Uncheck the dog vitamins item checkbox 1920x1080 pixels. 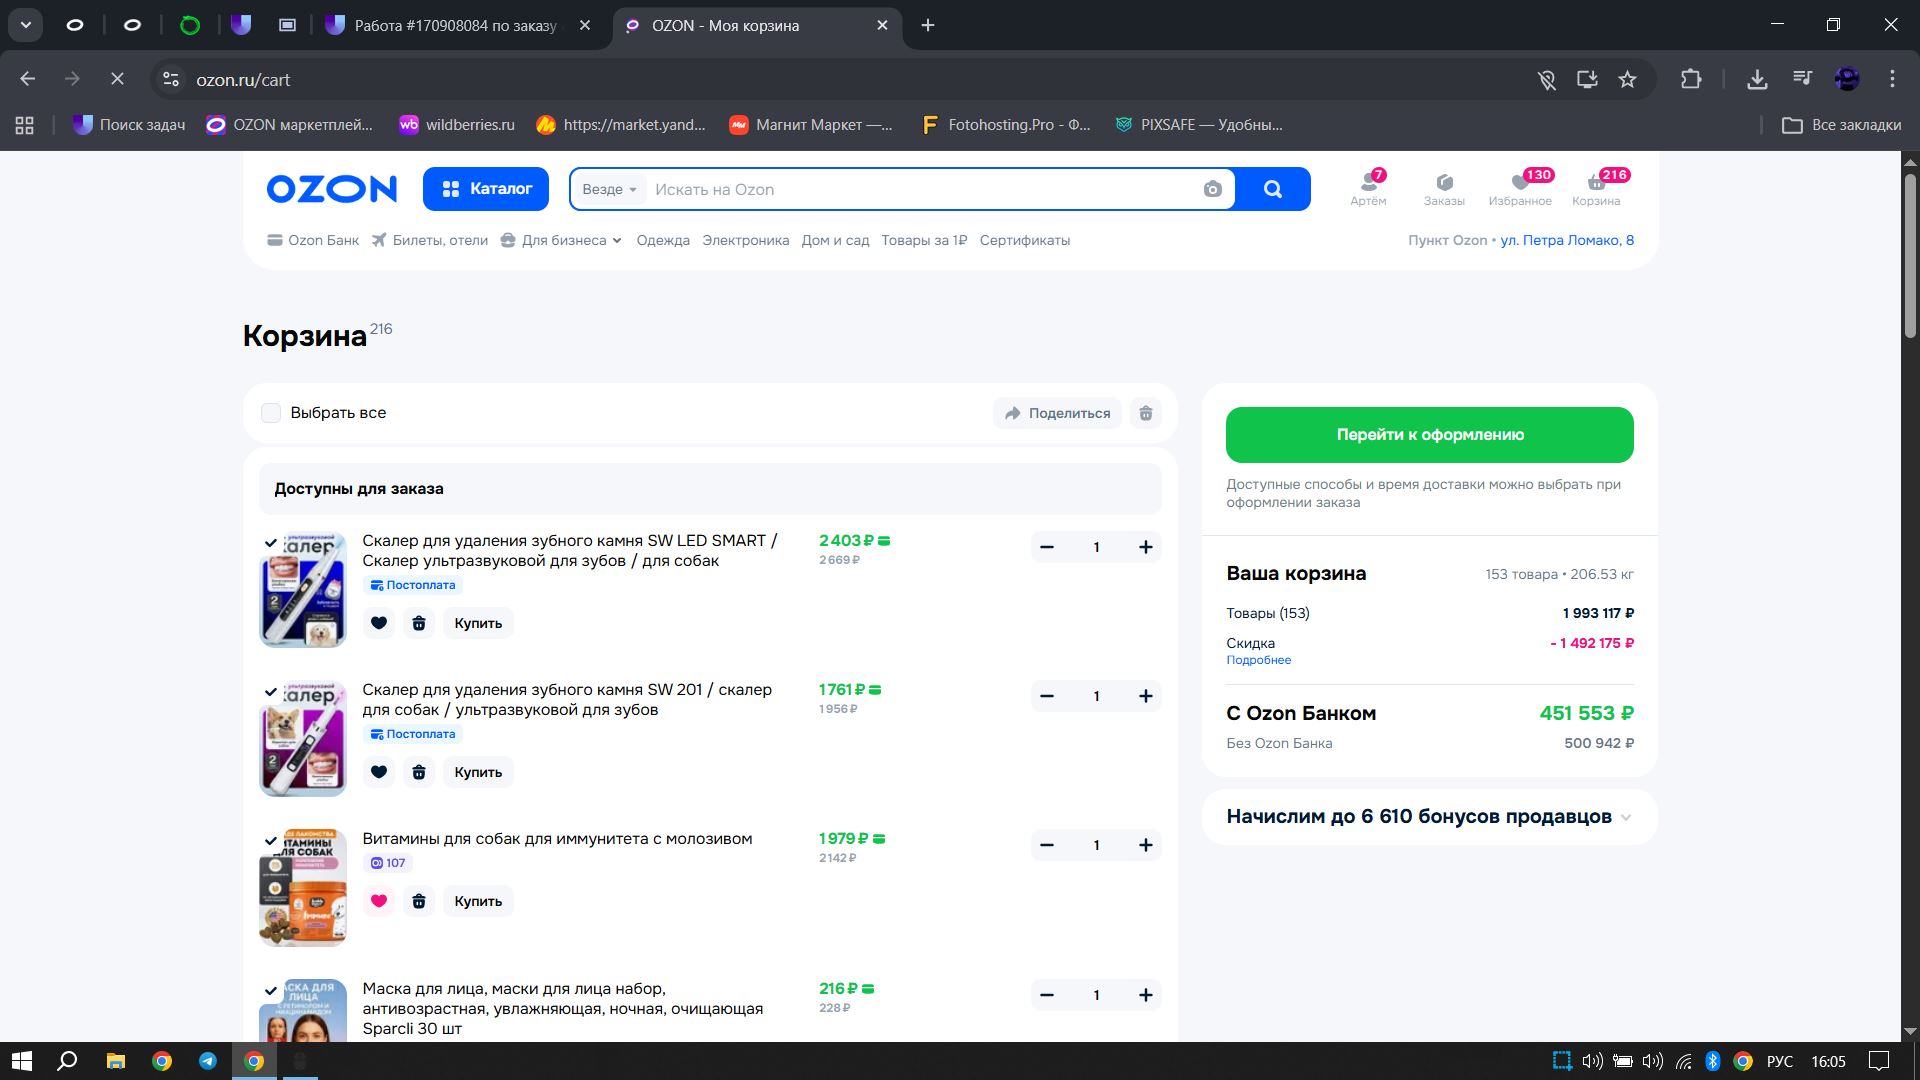tap(270, 841)
